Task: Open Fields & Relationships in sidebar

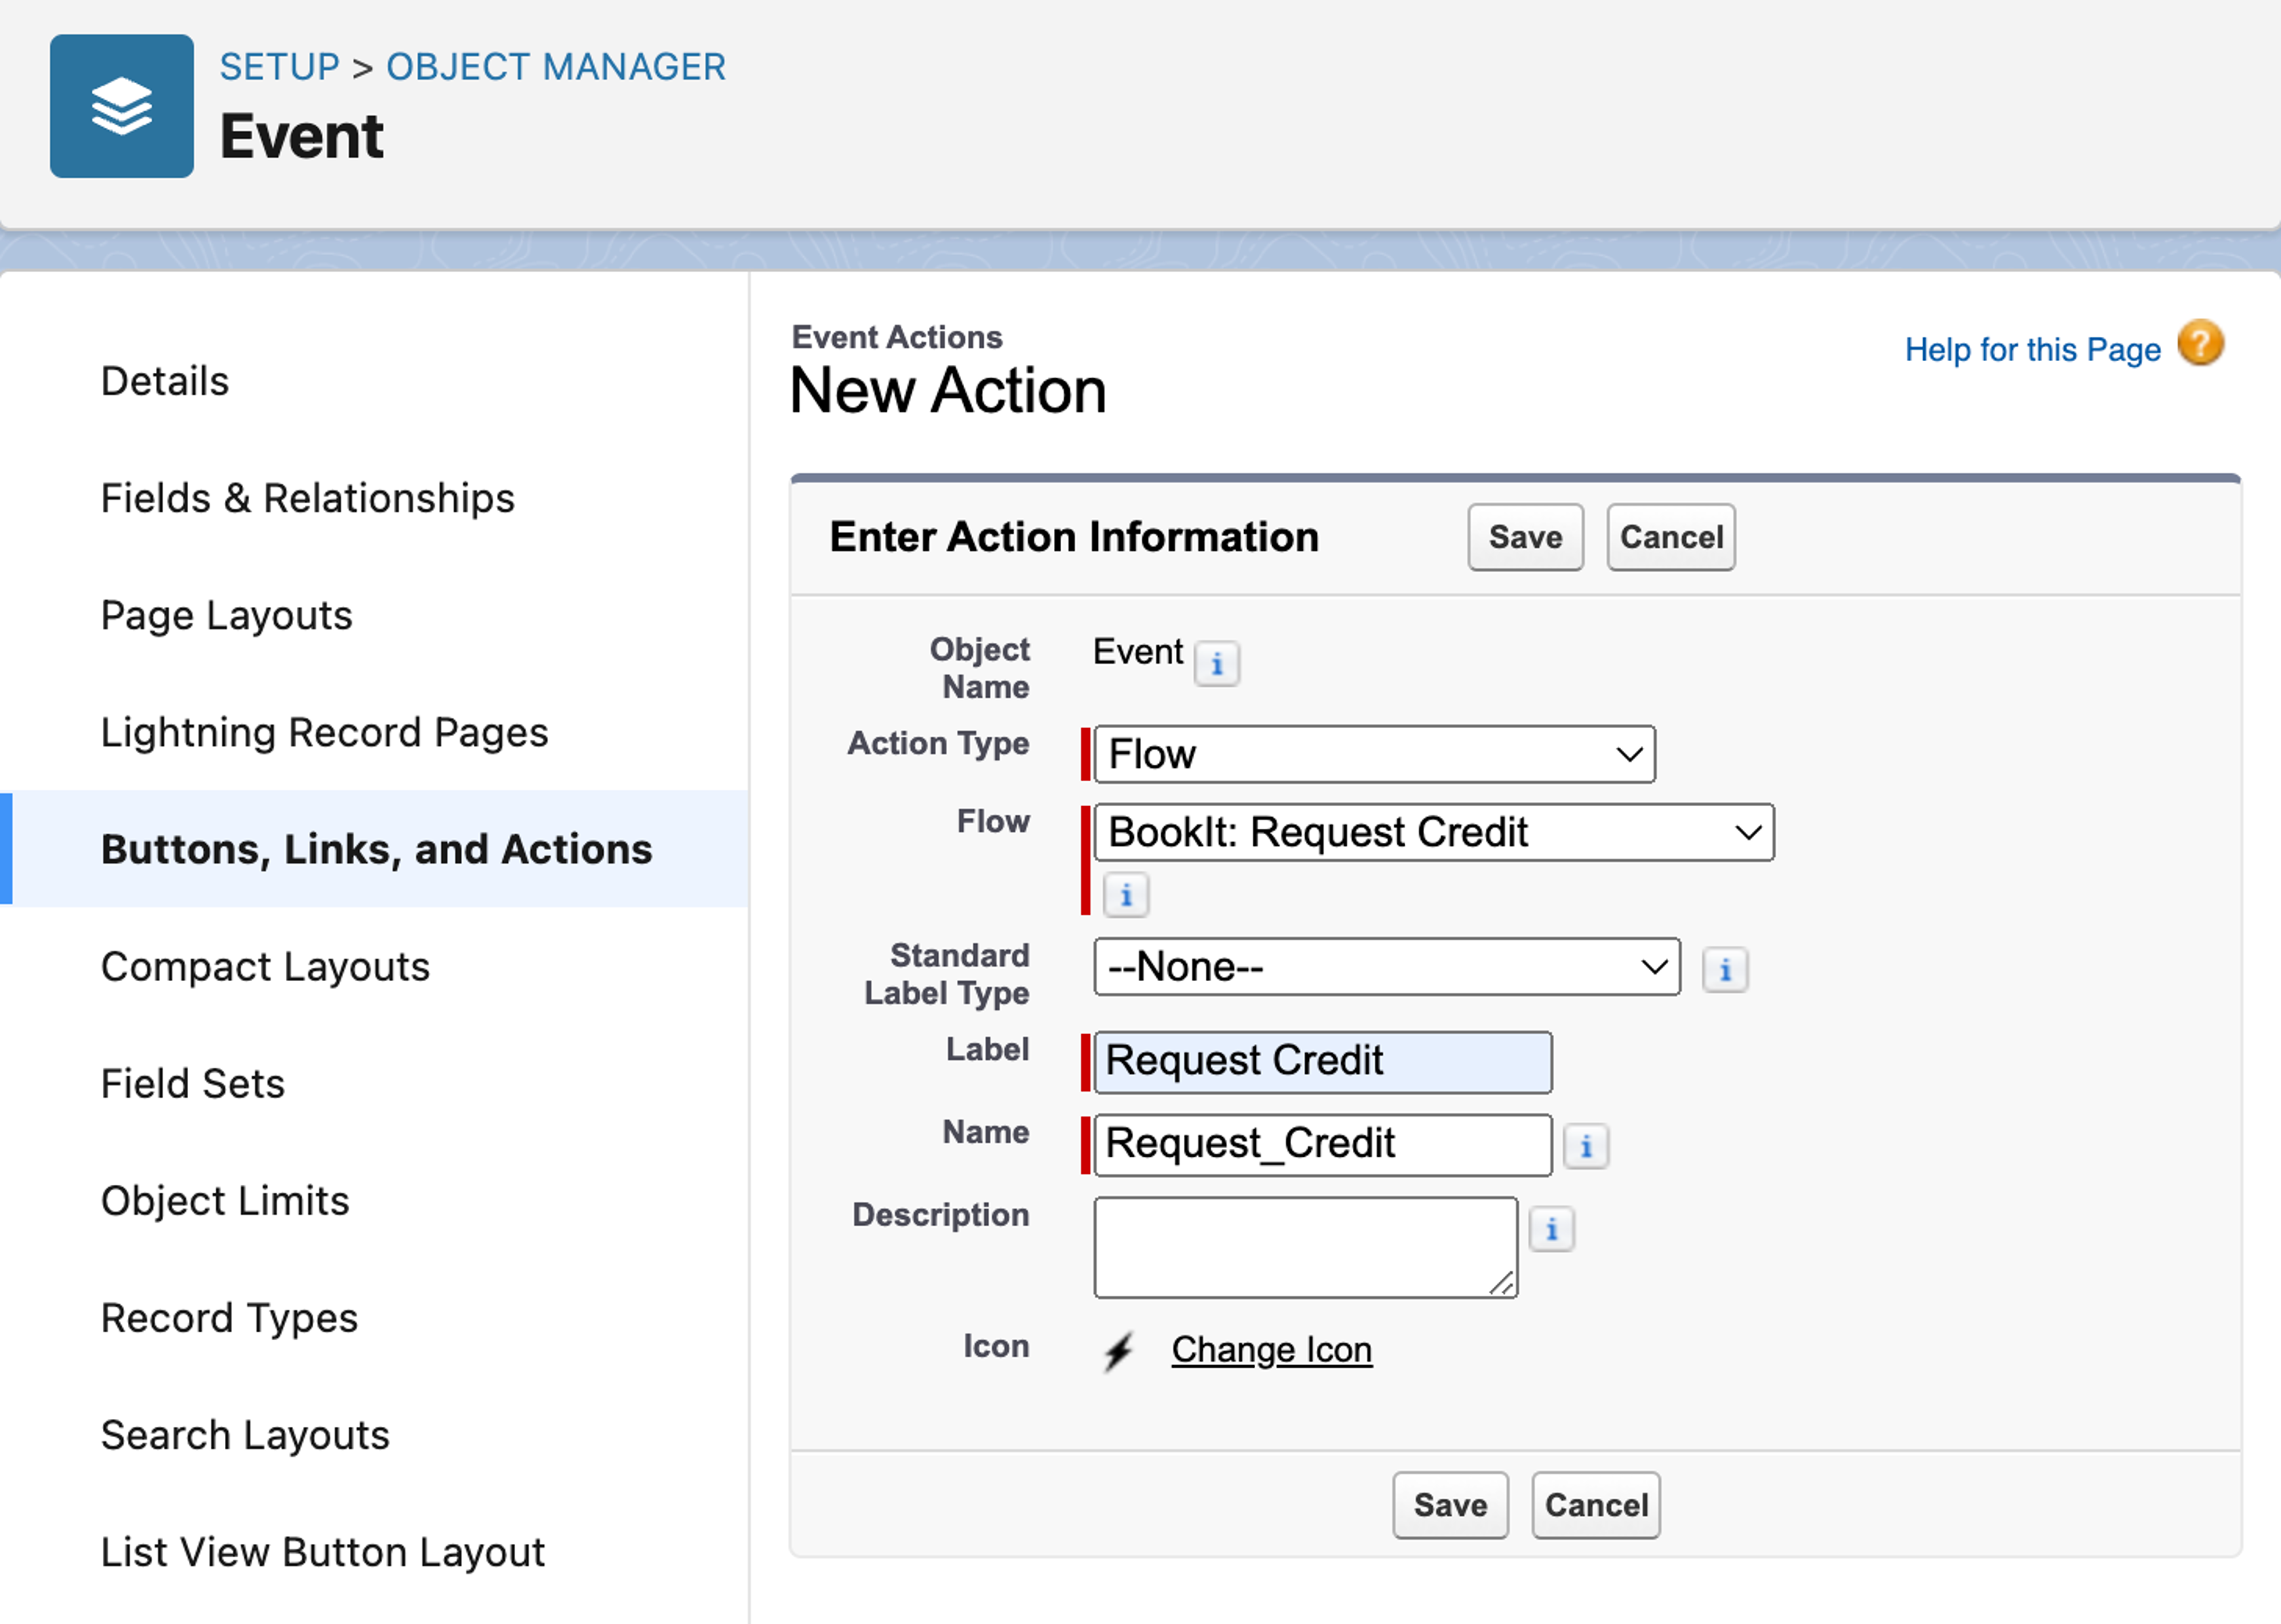Action: pyautogui.click(x=307, y=498)
